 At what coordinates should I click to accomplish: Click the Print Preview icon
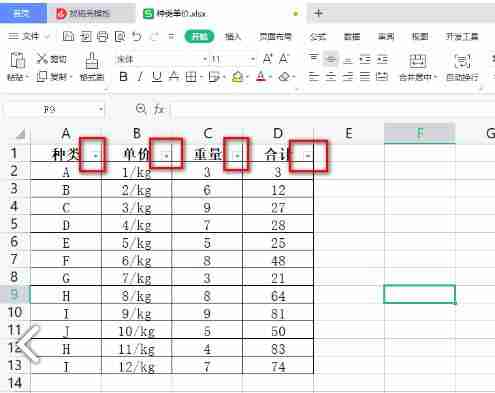point(120,36)
